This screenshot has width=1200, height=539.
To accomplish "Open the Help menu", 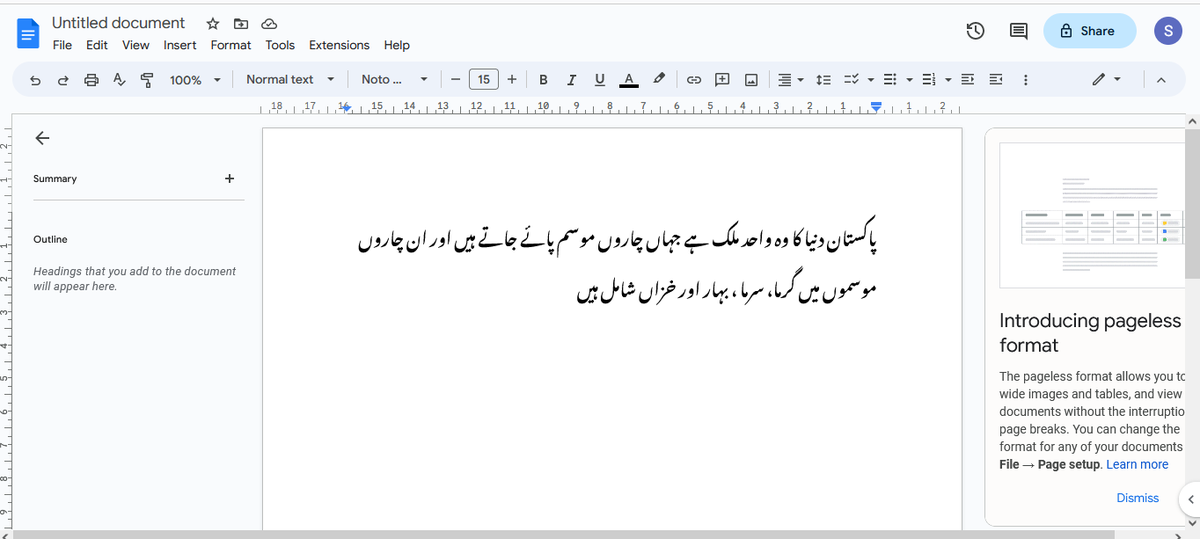I will coord(397,45).
